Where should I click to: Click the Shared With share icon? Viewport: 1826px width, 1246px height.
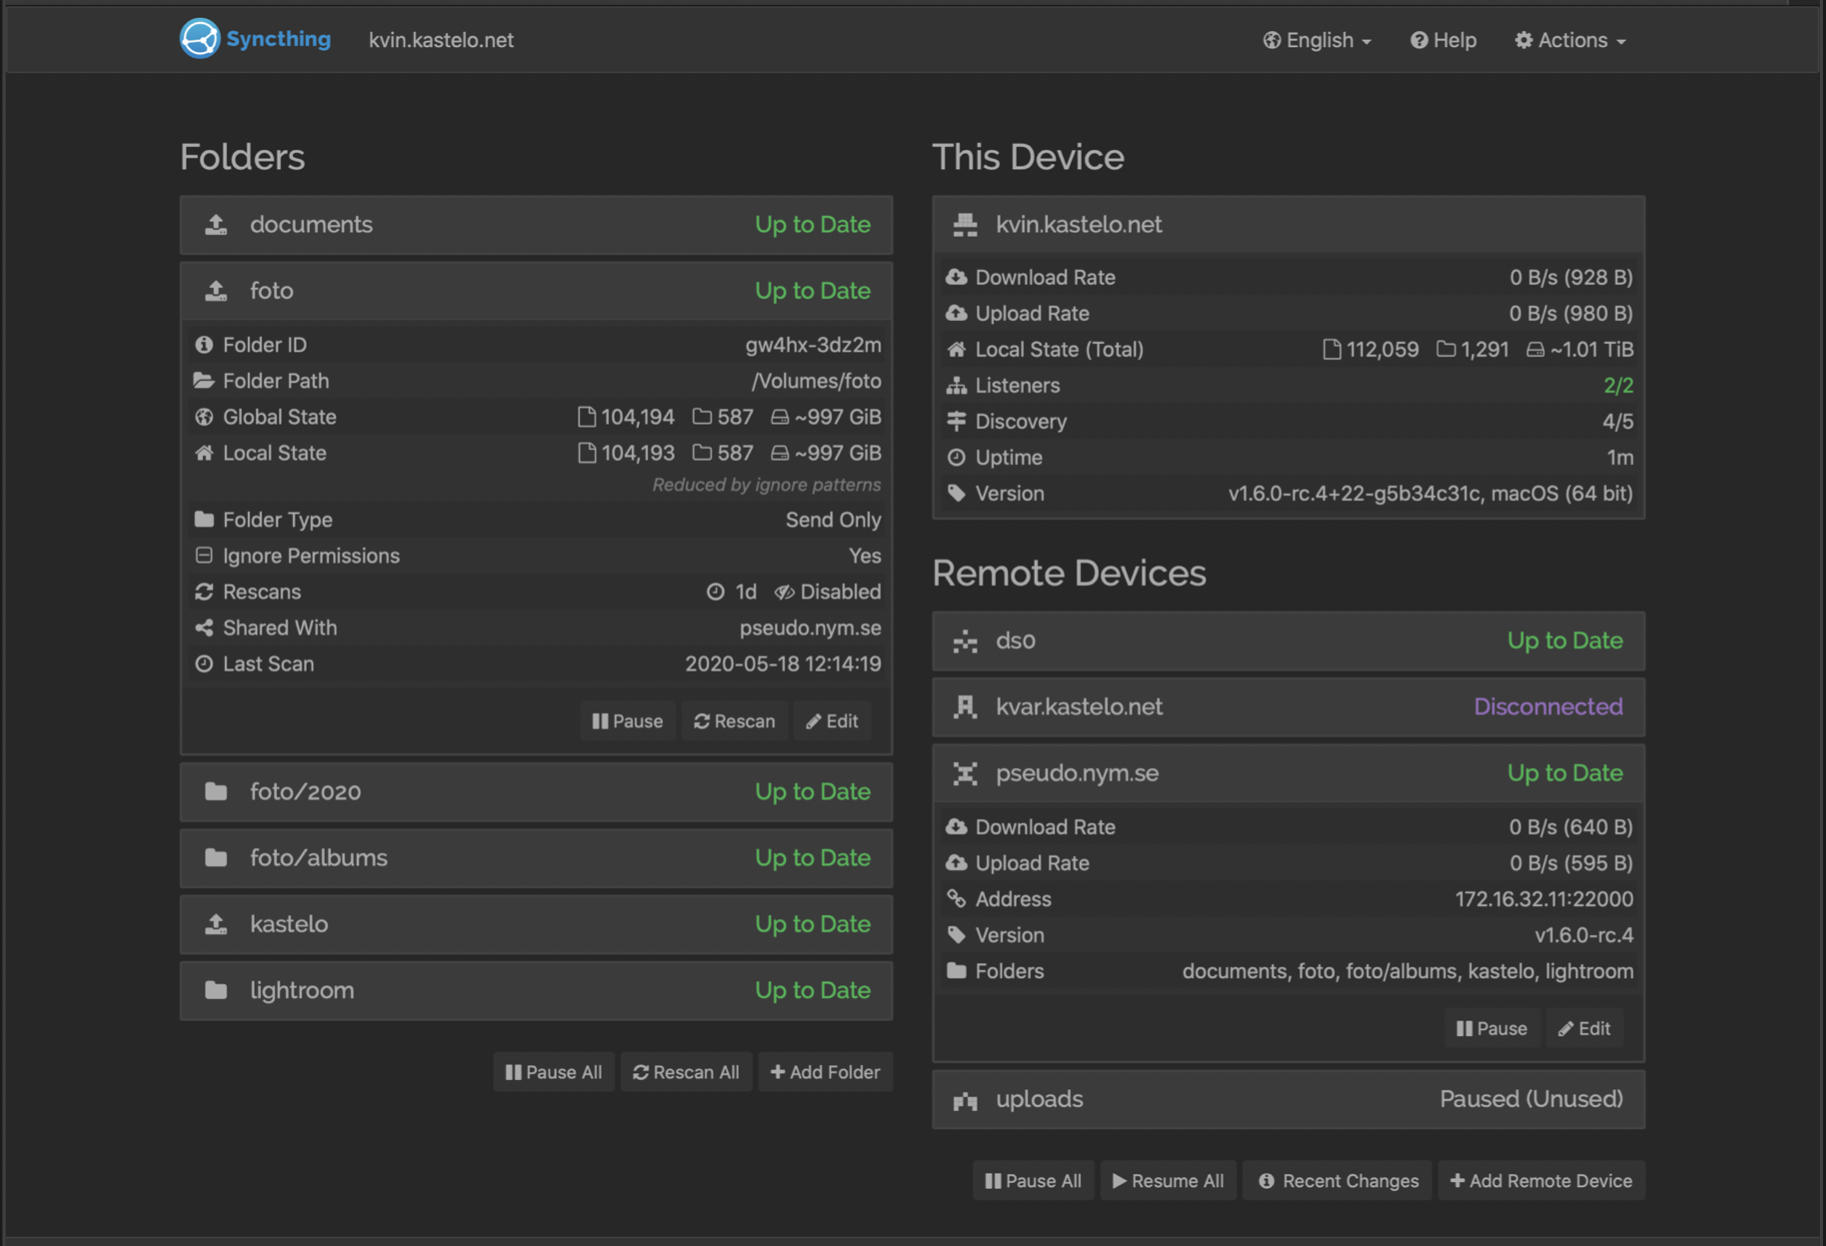pyautogui.click(x=204, y=627)
